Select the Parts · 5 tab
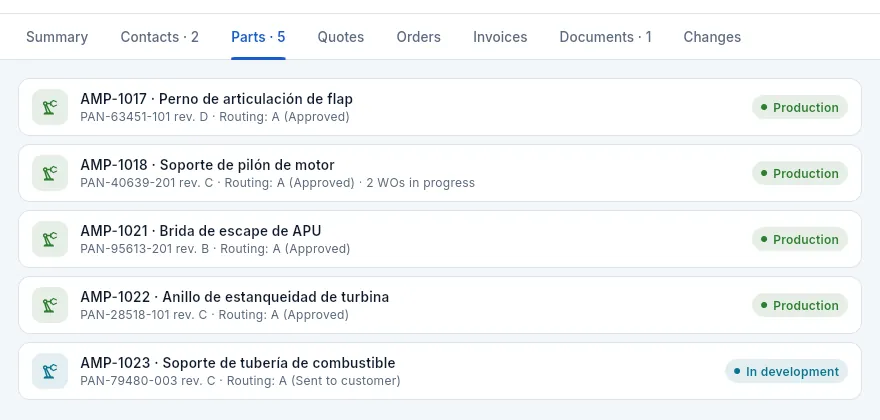880x420 pixels. 258,37
